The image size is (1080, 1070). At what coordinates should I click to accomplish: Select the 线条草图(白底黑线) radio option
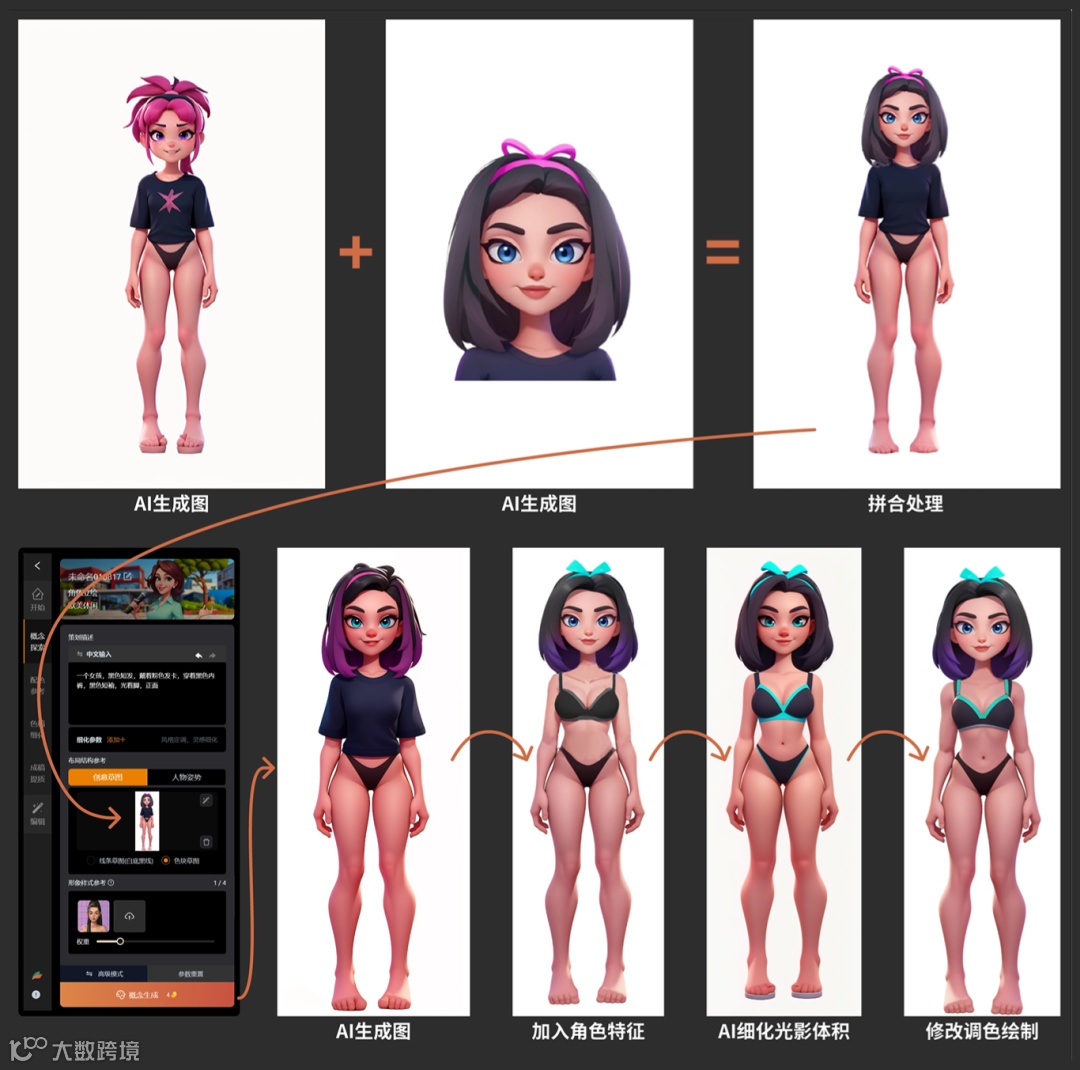point(120,861)
